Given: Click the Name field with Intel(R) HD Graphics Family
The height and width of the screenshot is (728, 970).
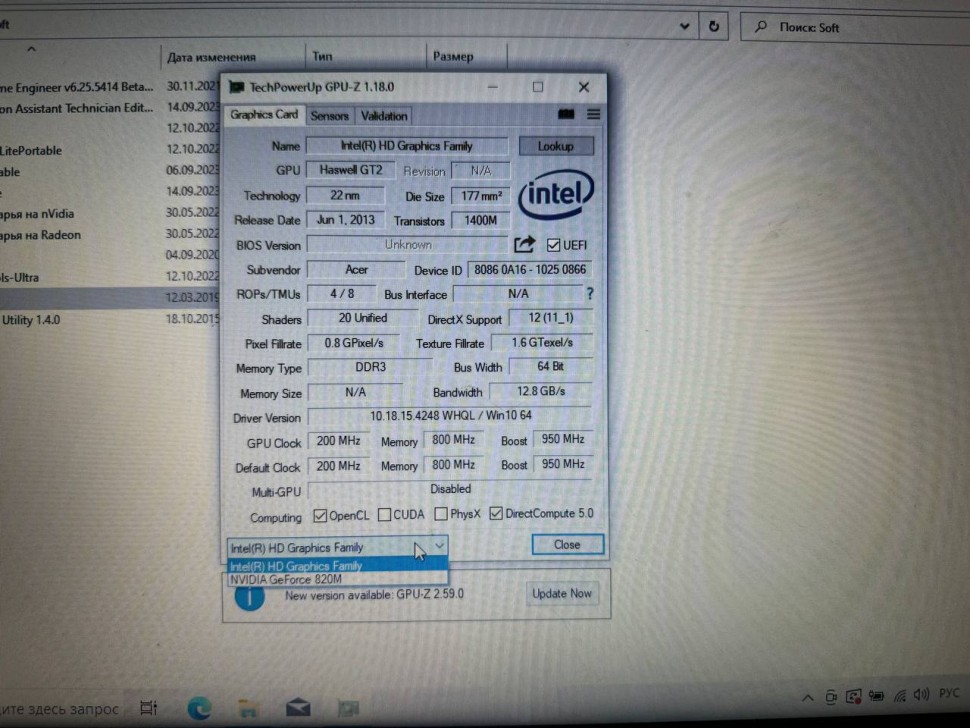Looking at the screenshot, I should click(407, 146).
